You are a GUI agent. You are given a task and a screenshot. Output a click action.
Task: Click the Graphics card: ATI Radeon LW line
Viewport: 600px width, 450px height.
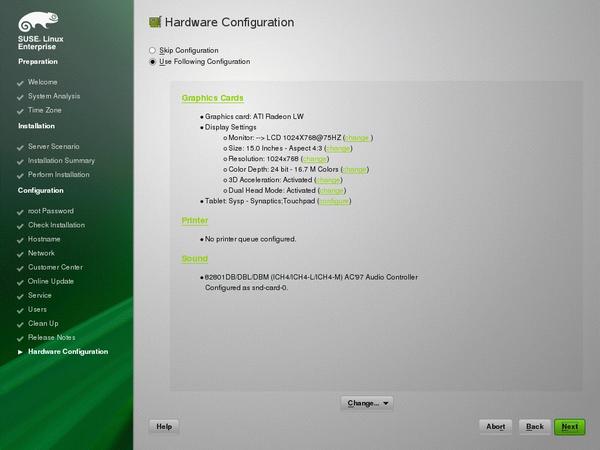pyautogui.click(x=254, y=116)
